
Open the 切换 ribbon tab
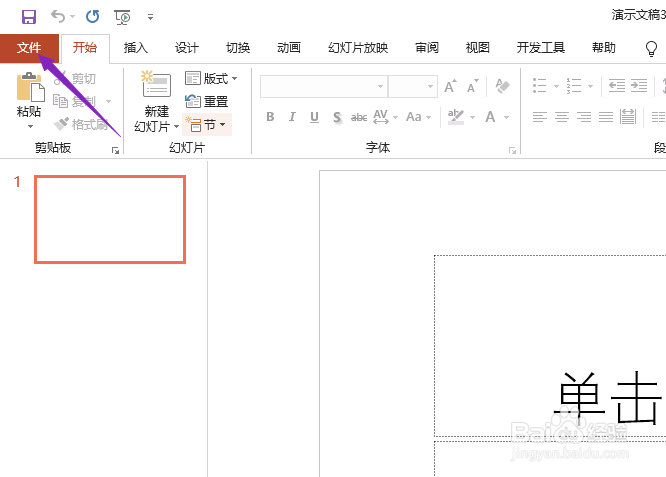tap(238, 48)
